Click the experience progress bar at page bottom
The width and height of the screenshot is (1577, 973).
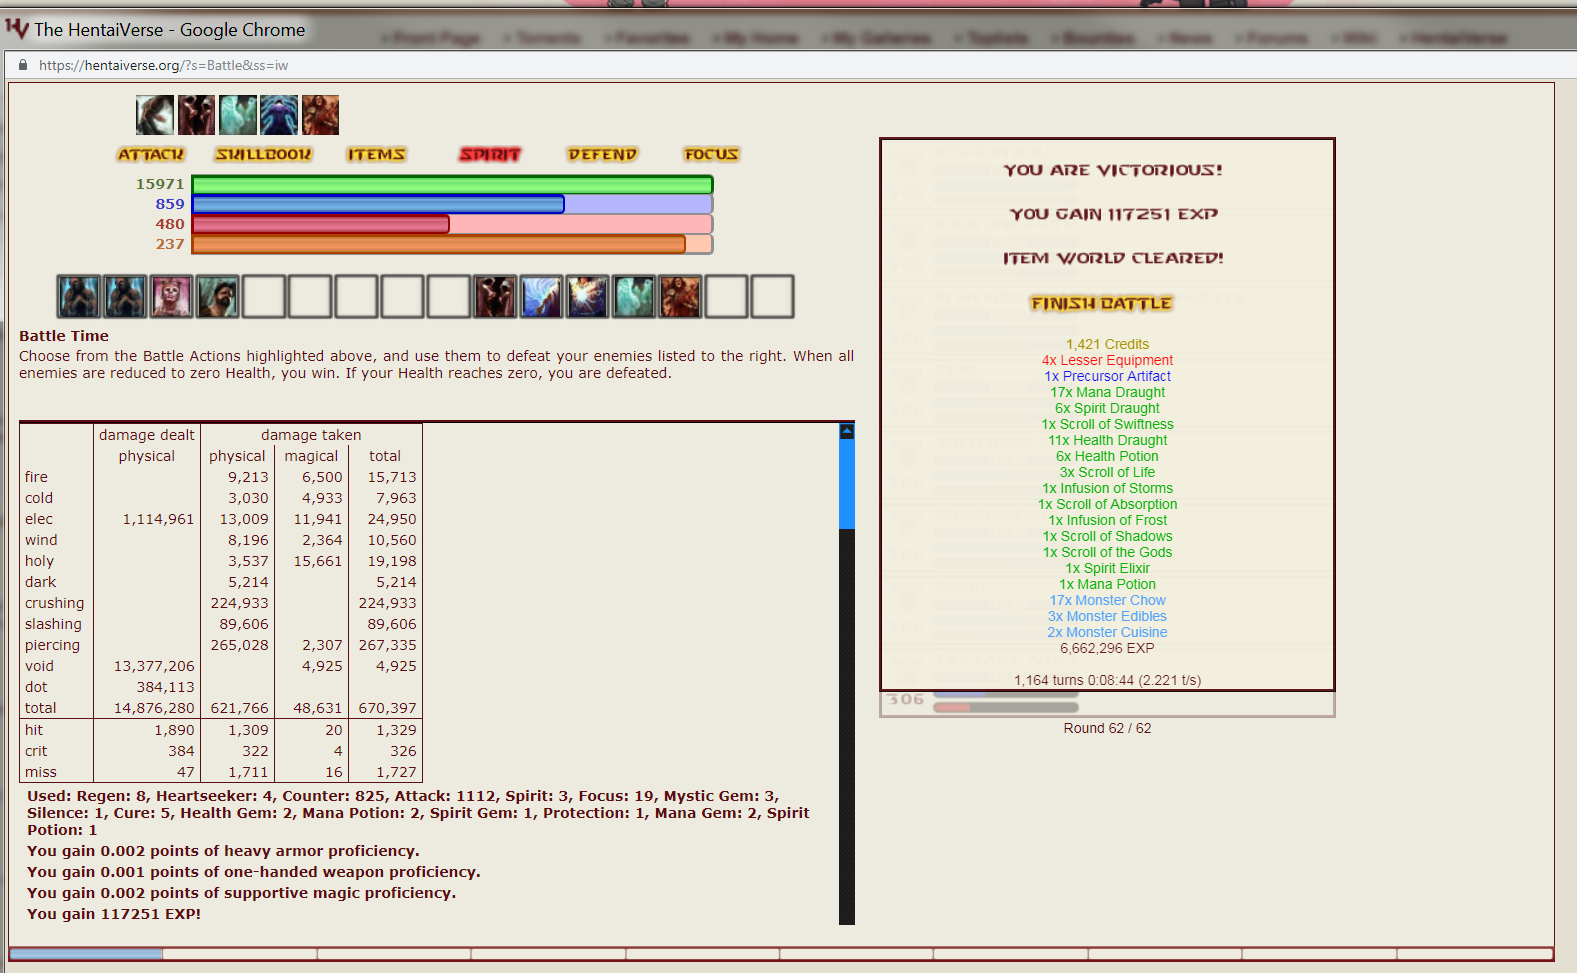781,954
